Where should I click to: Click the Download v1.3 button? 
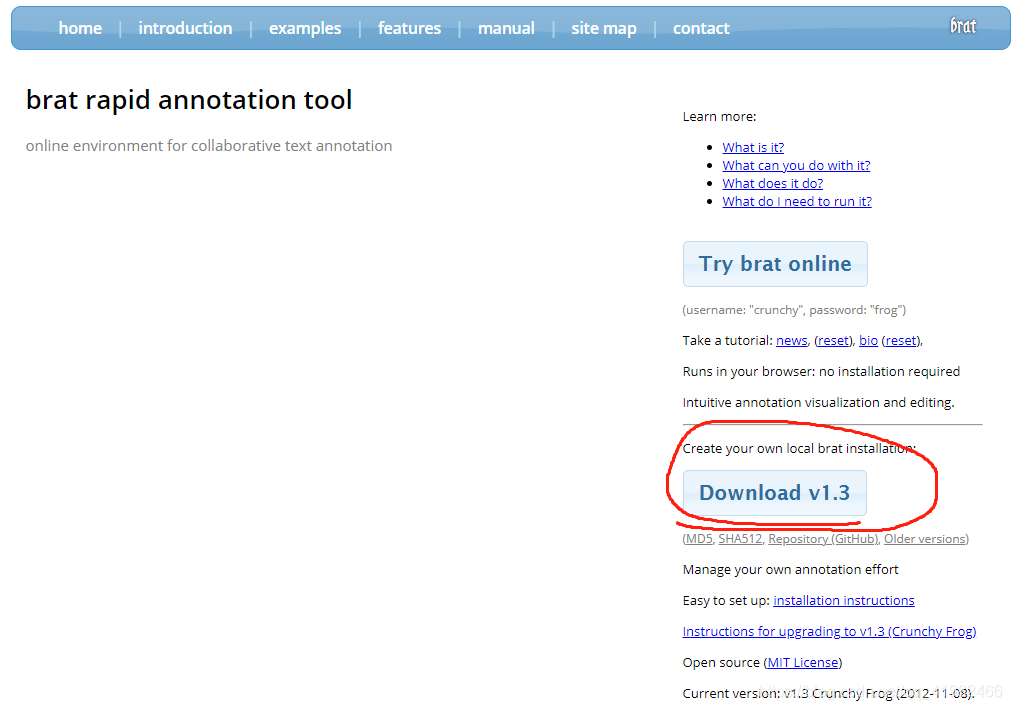[774, 493]
